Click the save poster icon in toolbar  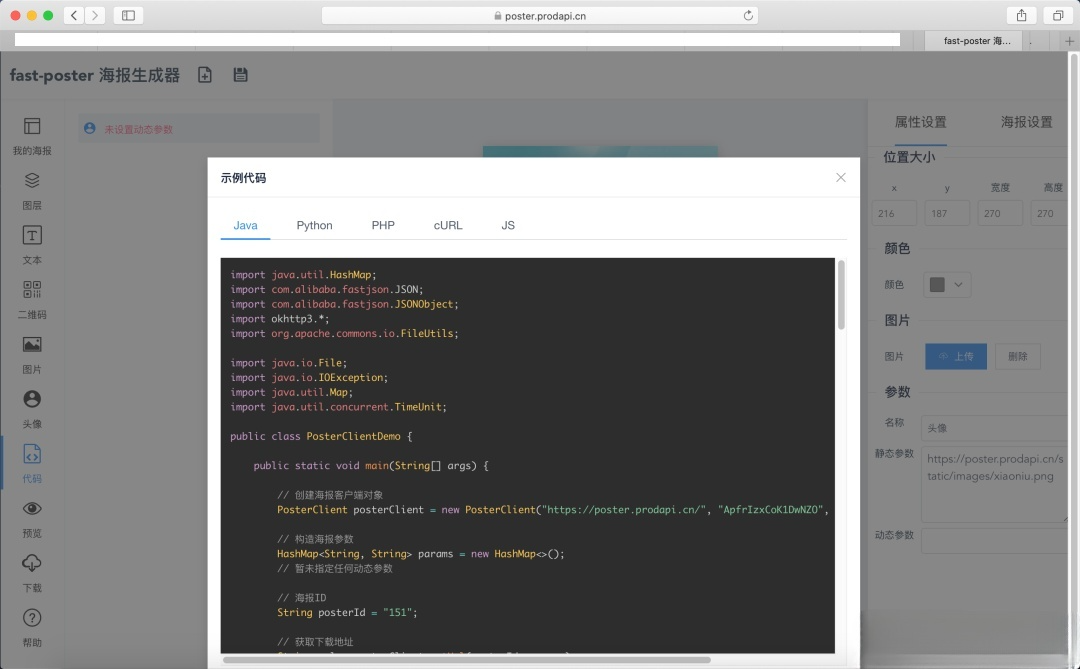tap(240, 74)
